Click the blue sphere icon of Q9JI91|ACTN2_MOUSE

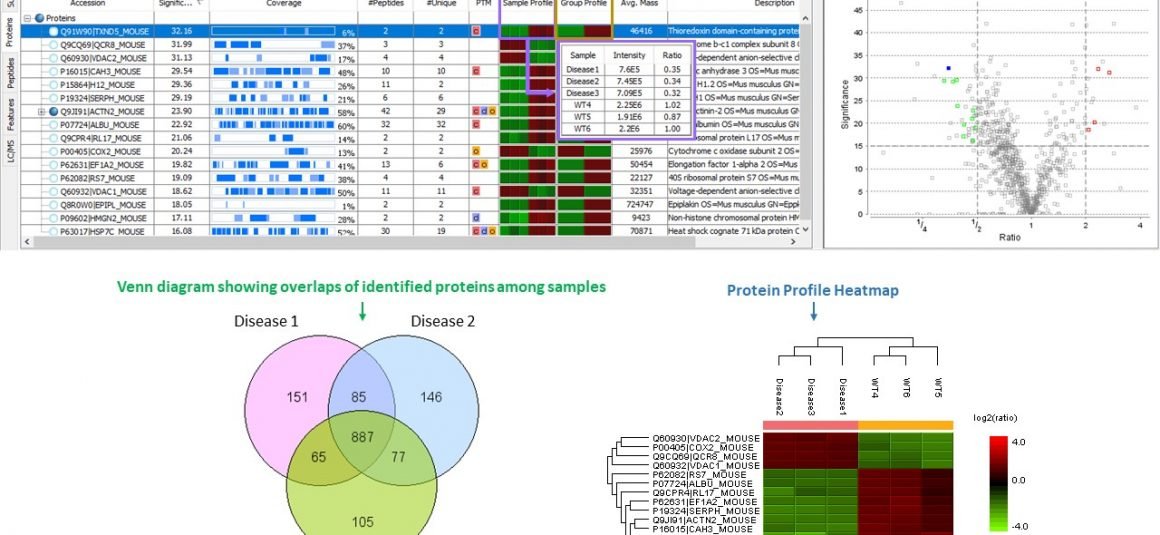(53, 112)
